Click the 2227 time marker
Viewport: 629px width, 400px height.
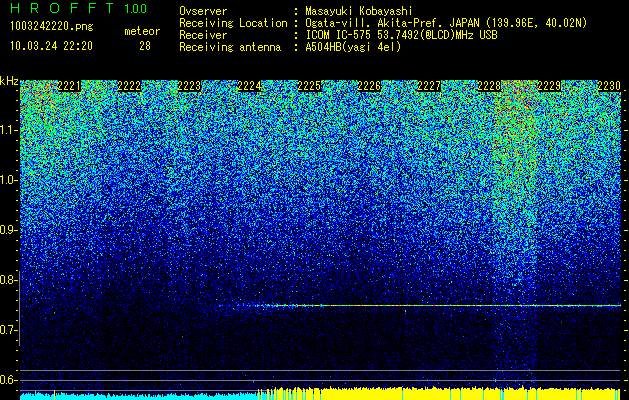pyautogui.click(x=429, y=86)
